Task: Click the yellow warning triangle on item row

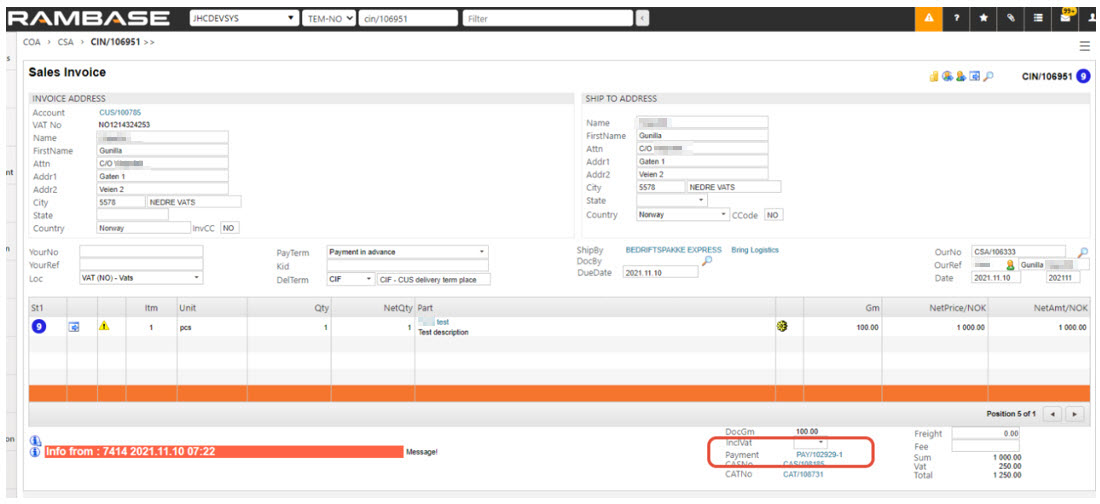Action: (104, 327)
